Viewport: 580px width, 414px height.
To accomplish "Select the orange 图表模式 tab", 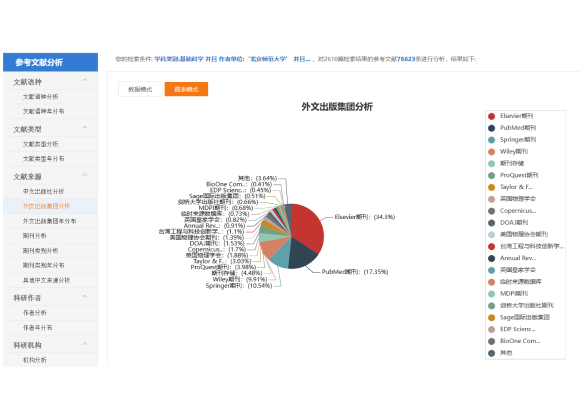I will click(x=186, y=89).
